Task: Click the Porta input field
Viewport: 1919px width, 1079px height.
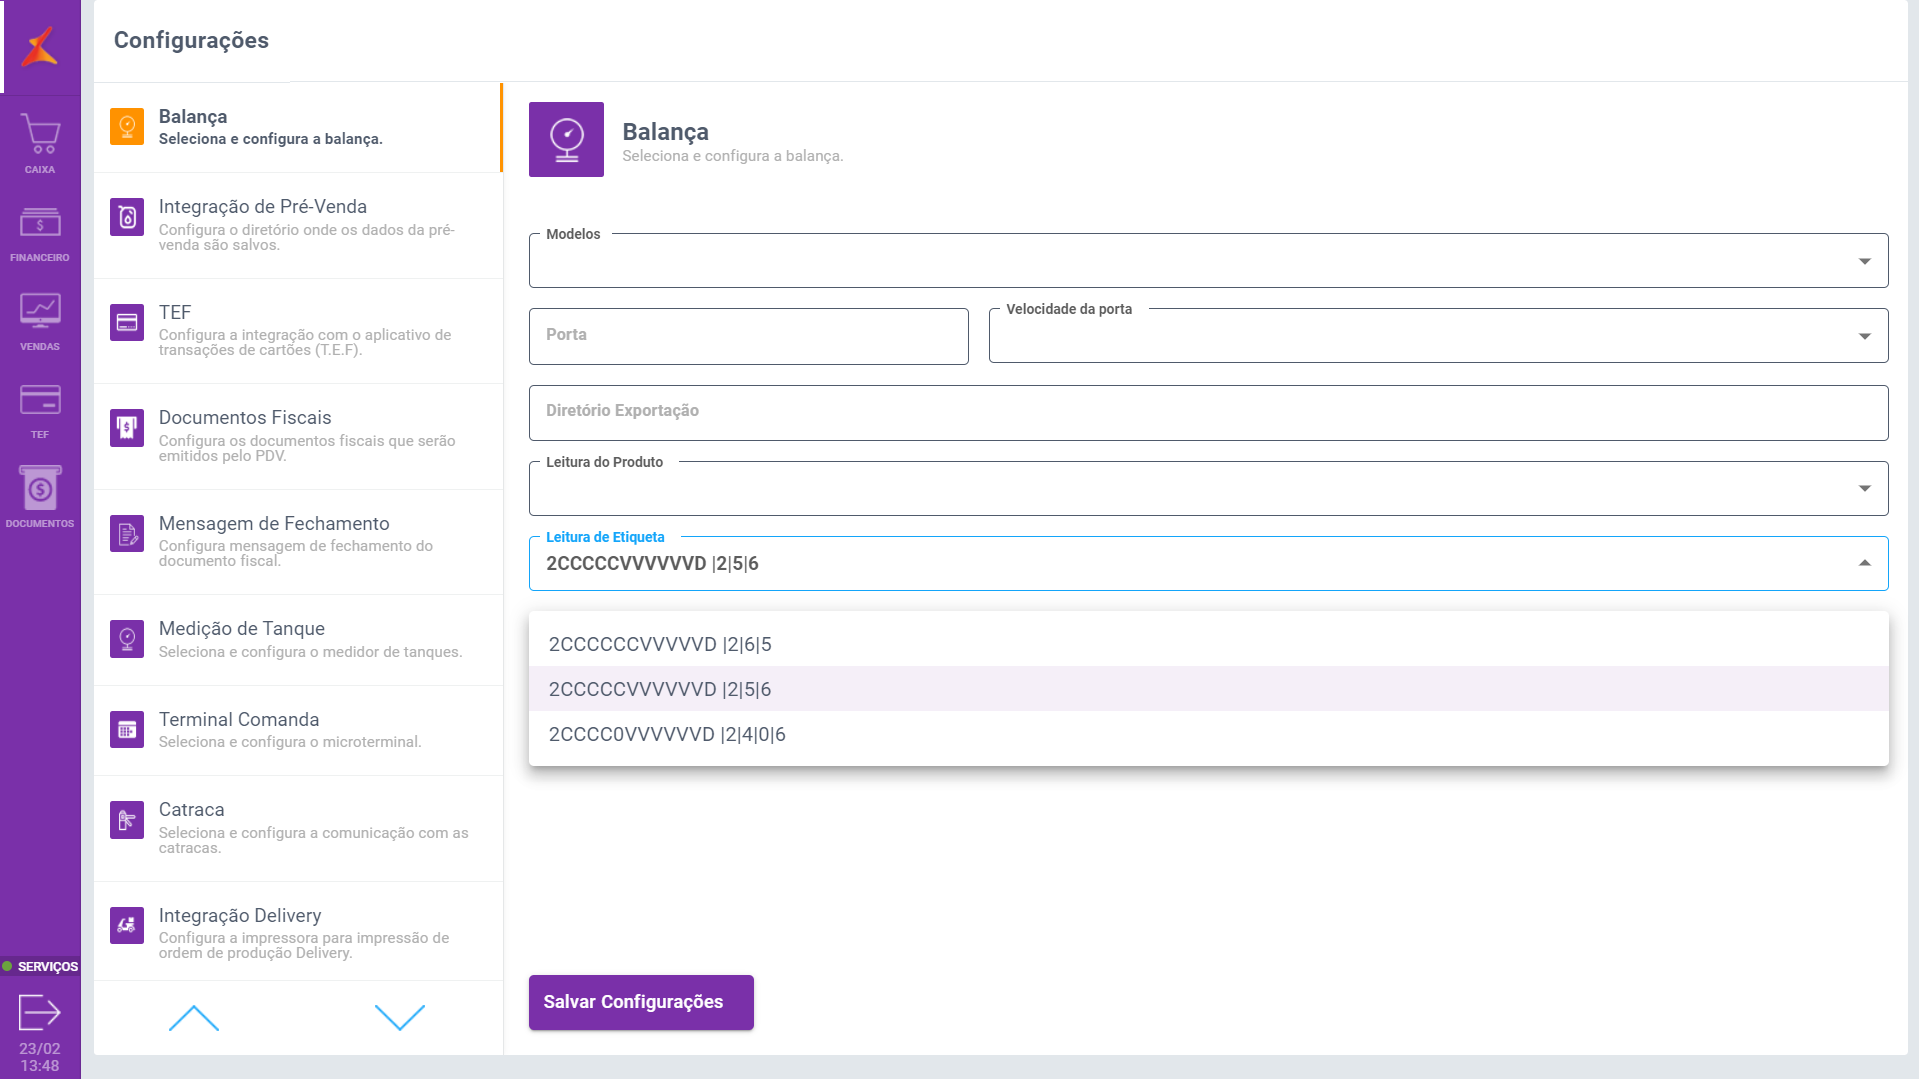Action: pos(748,336)
